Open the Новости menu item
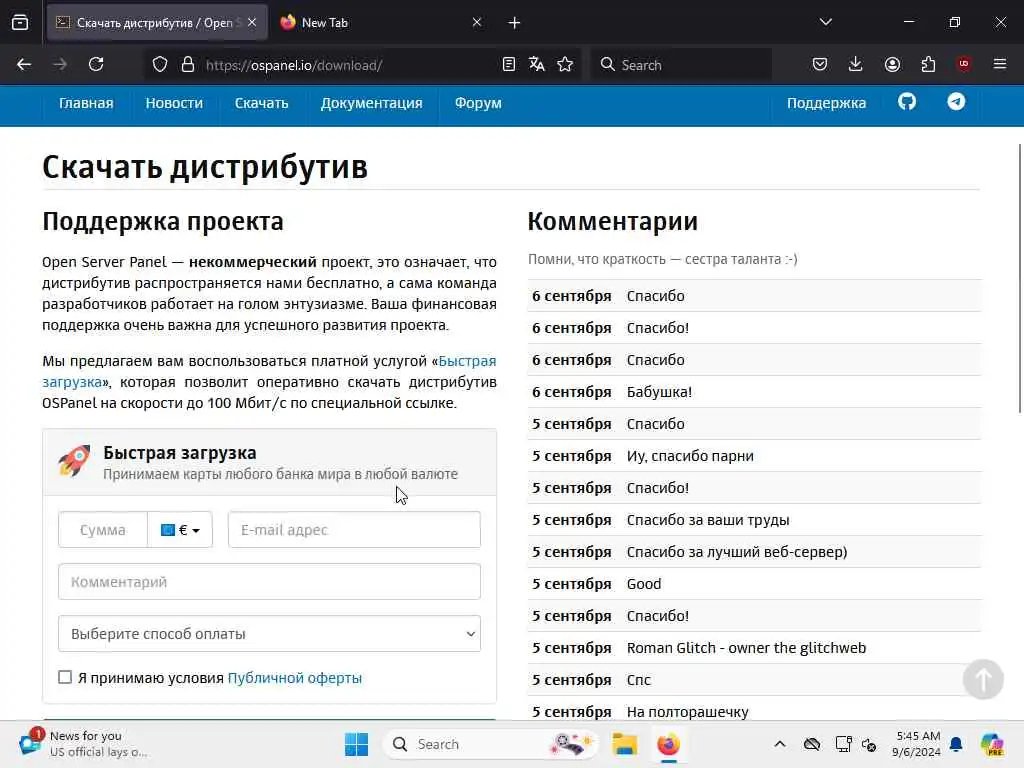This screenshot has height=768, width=1024. [174, 103]
